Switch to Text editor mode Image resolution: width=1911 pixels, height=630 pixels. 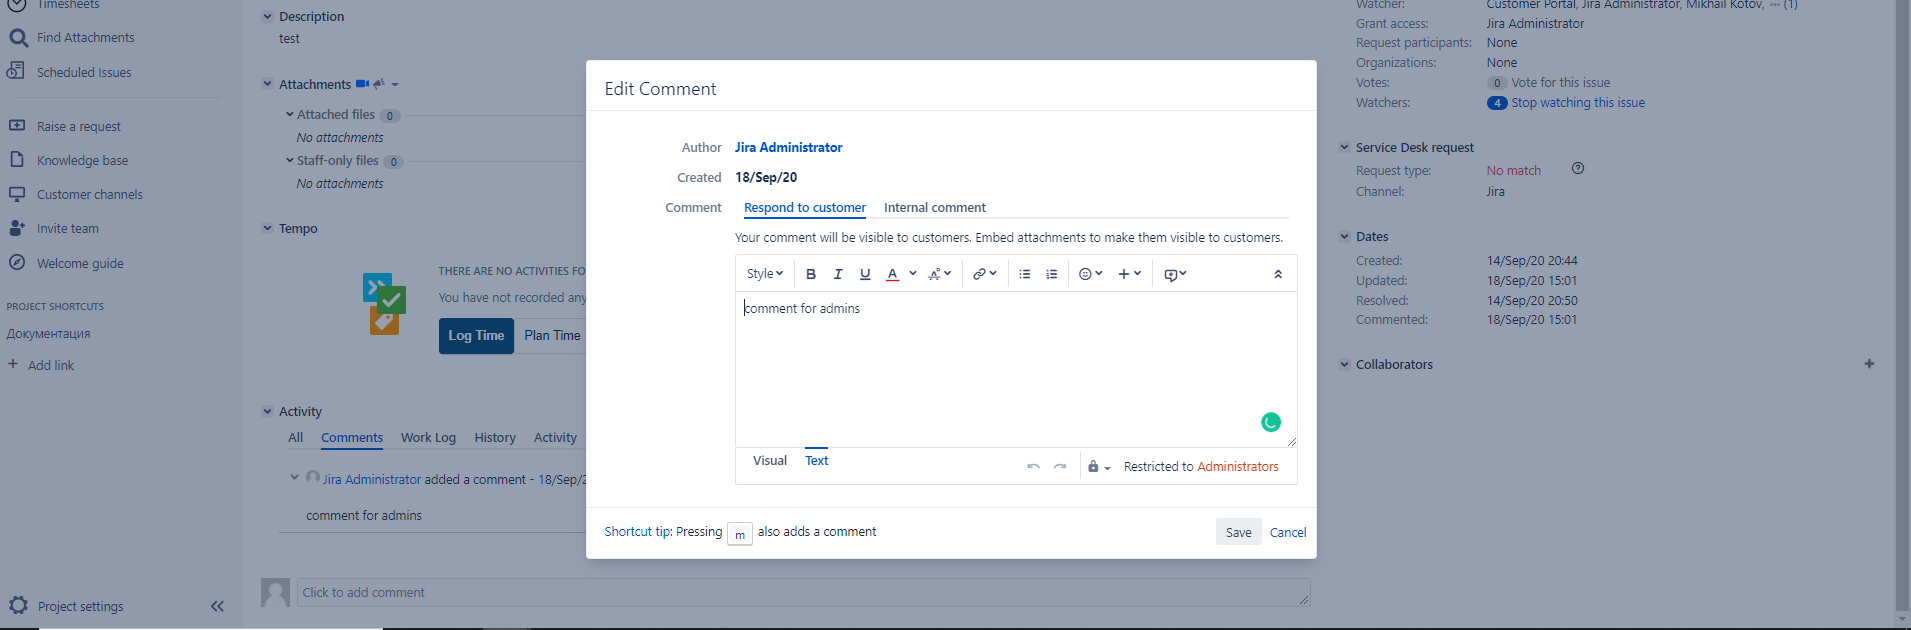coord(817,461)
